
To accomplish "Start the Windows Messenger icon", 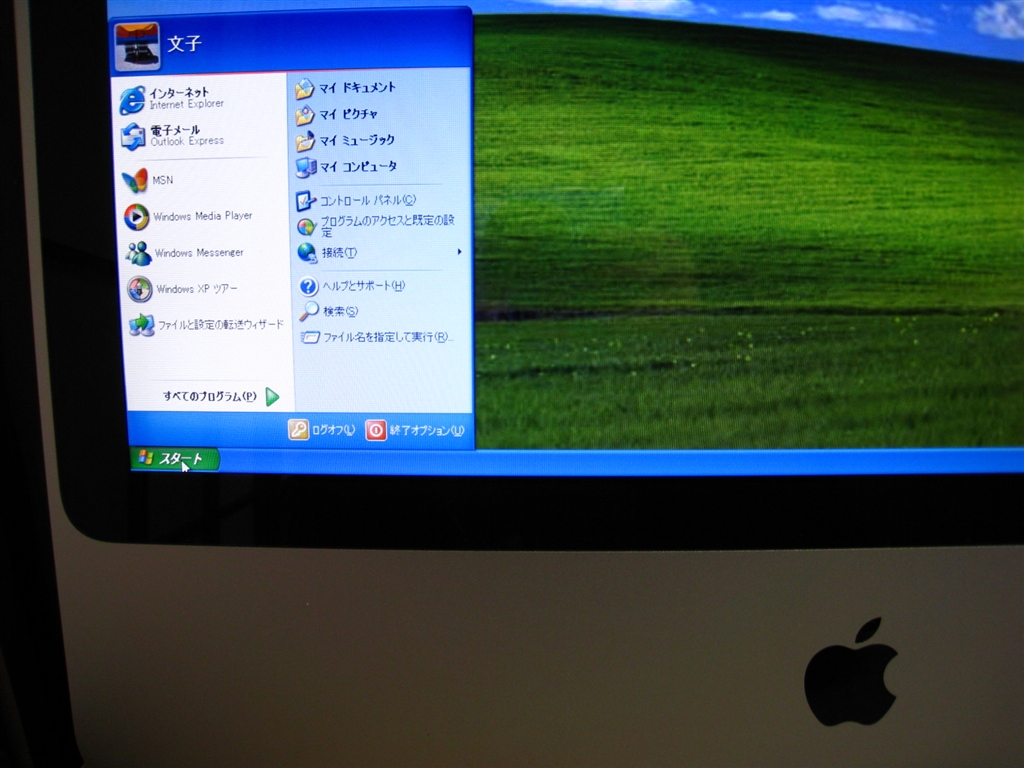I will [138, 253].
